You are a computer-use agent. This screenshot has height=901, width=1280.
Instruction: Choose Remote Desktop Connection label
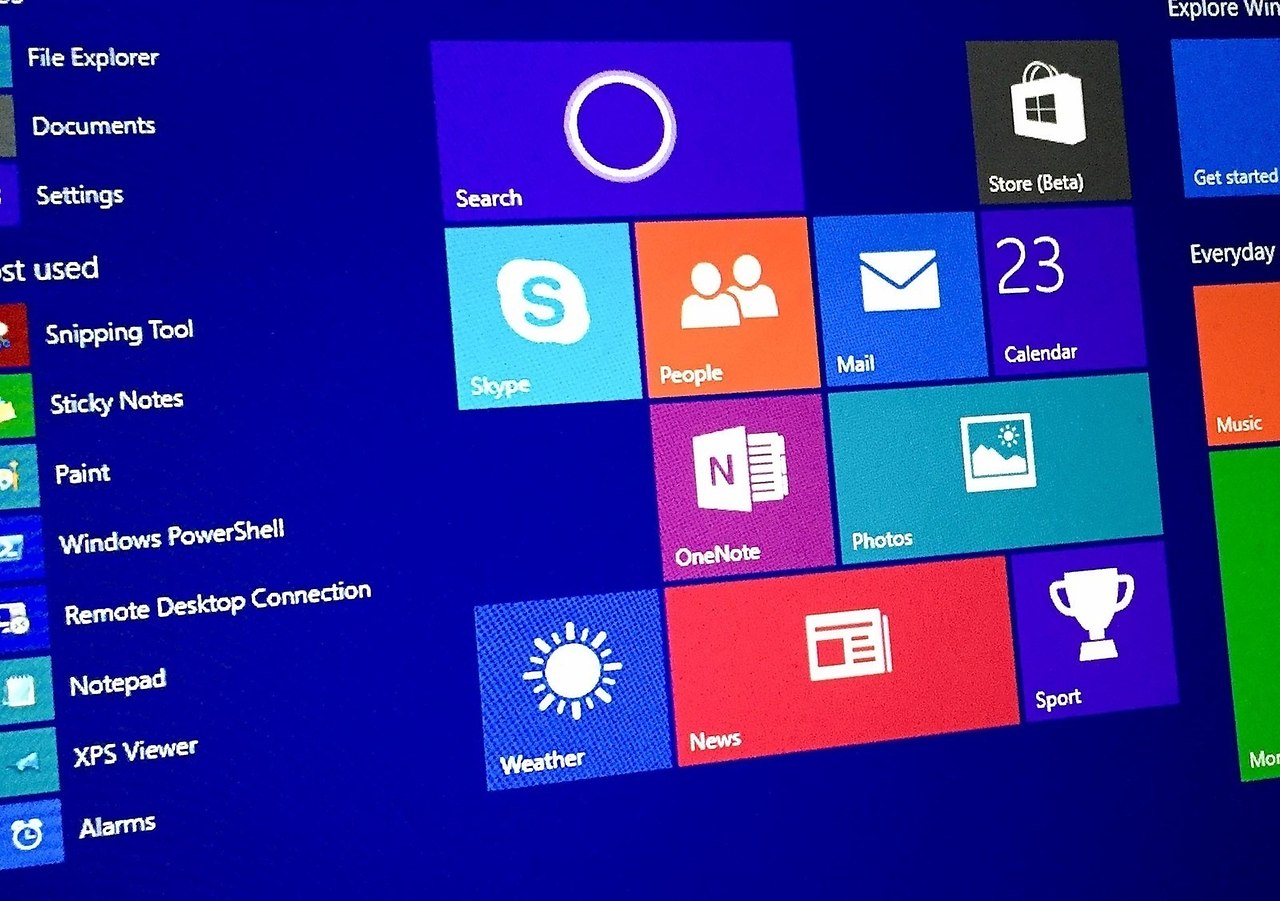click(218, 603)
